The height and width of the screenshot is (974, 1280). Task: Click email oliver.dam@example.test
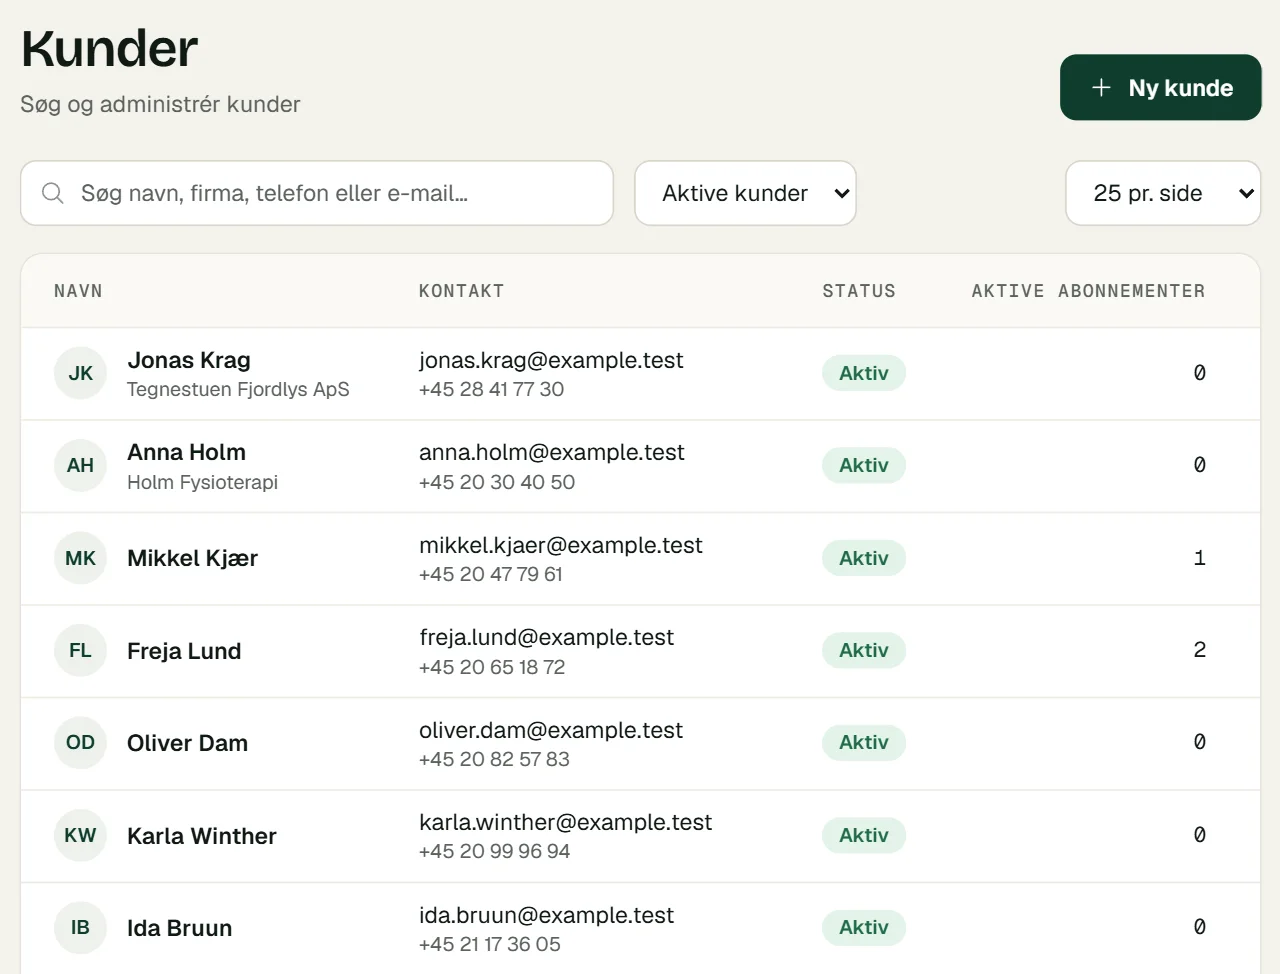[551, 730]
